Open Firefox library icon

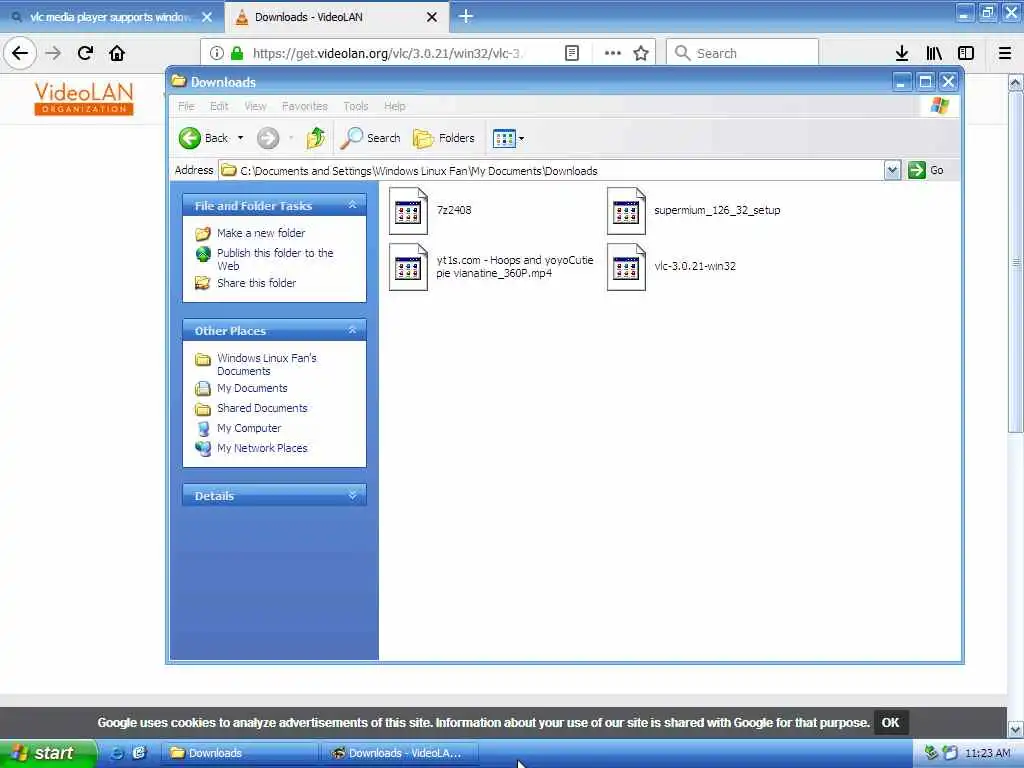[934, 53]
